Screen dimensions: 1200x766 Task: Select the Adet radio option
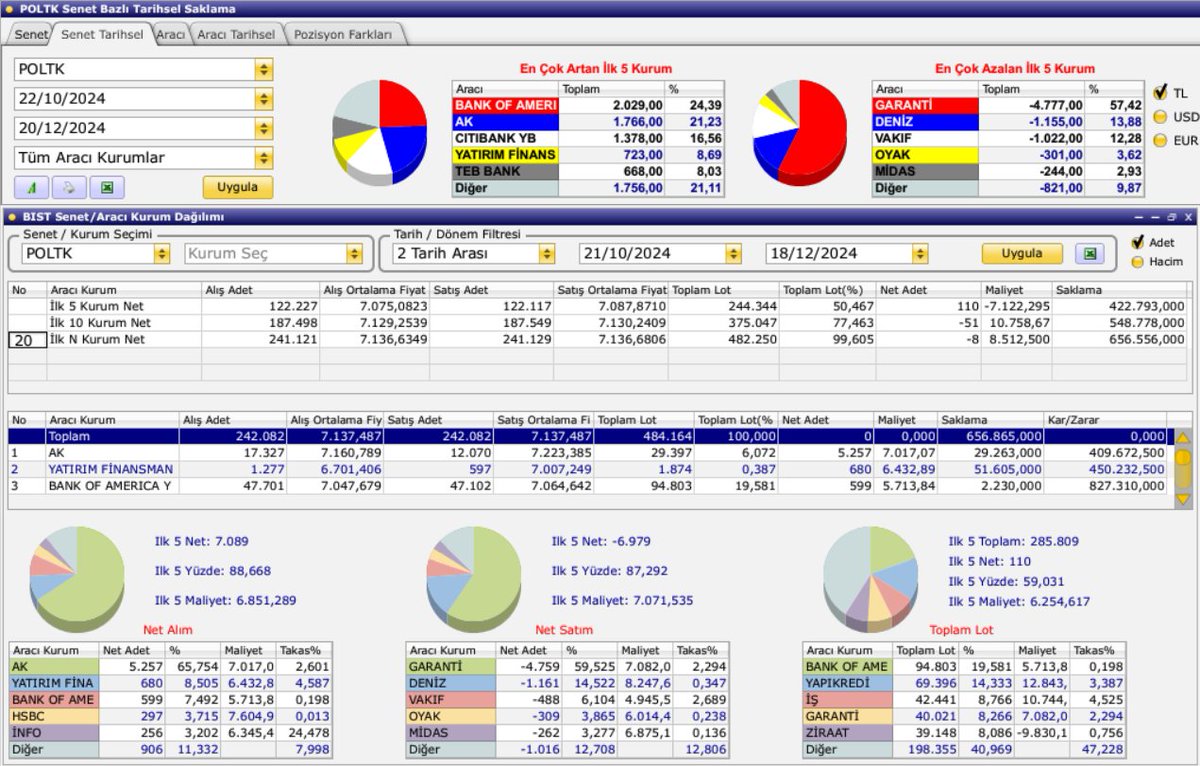pyautogui.click(x=1136, y=242)
